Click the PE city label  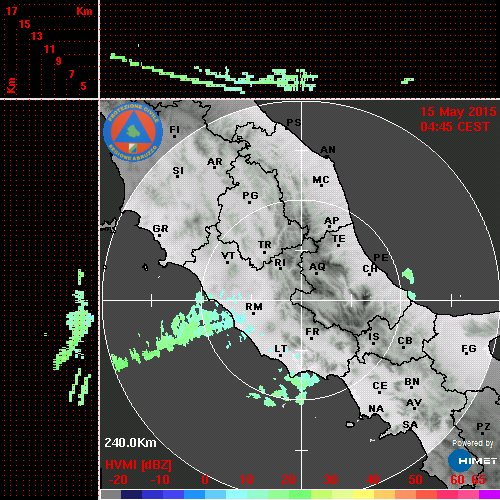pyautogui.click(x=381, y=258)
